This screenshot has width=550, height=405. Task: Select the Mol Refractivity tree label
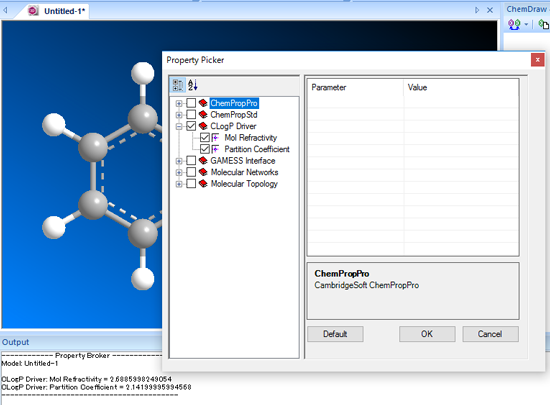click(250, 138)
